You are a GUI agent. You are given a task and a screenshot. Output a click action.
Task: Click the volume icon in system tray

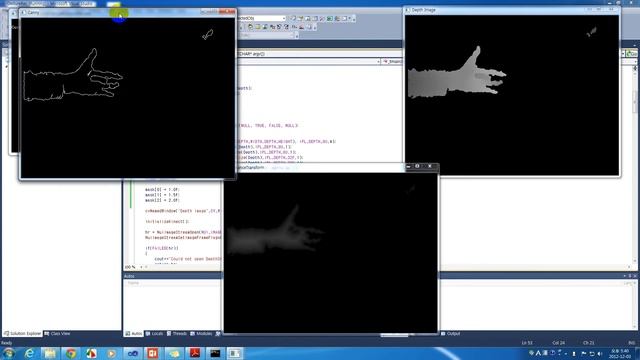click(600, 353)
